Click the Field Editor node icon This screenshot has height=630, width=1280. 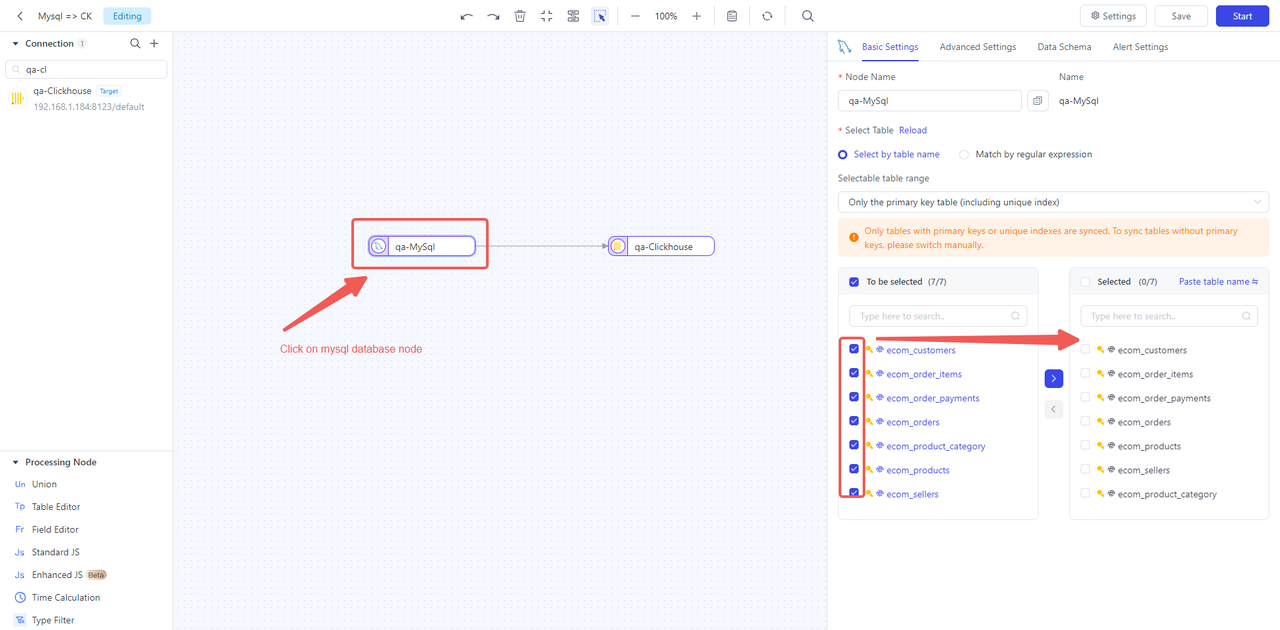pyautogui.click(x=20, y=530)
